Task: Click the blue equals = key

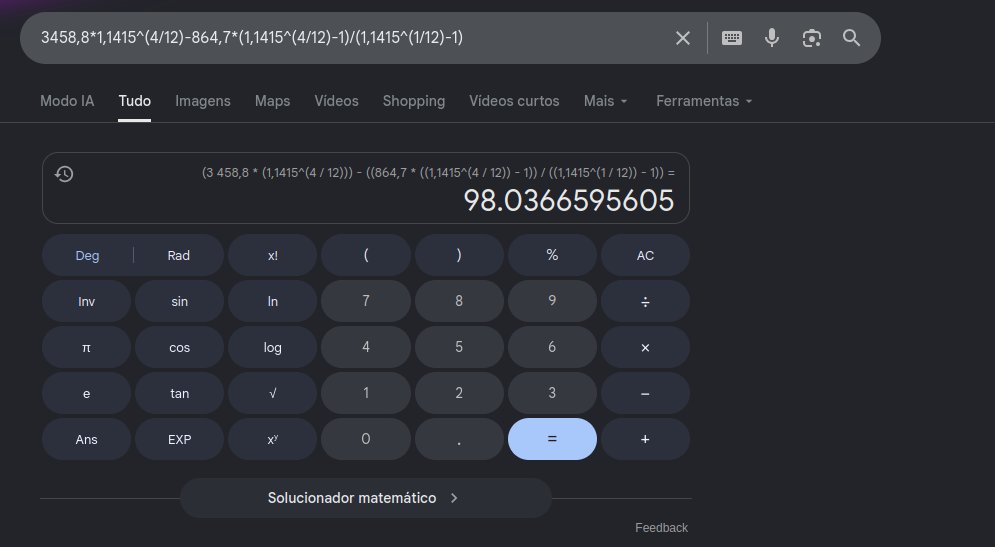Action: click(x=552, y=439)
